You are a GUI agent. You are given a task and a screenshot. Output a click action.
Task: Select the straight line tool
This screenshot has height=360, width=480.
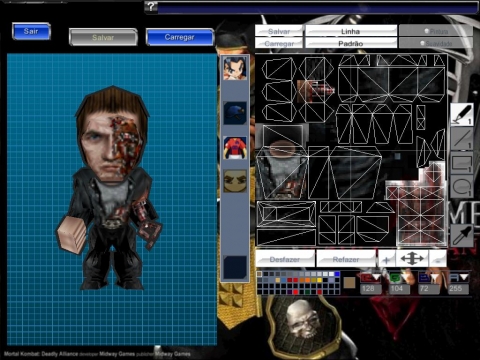click(462, 138)
